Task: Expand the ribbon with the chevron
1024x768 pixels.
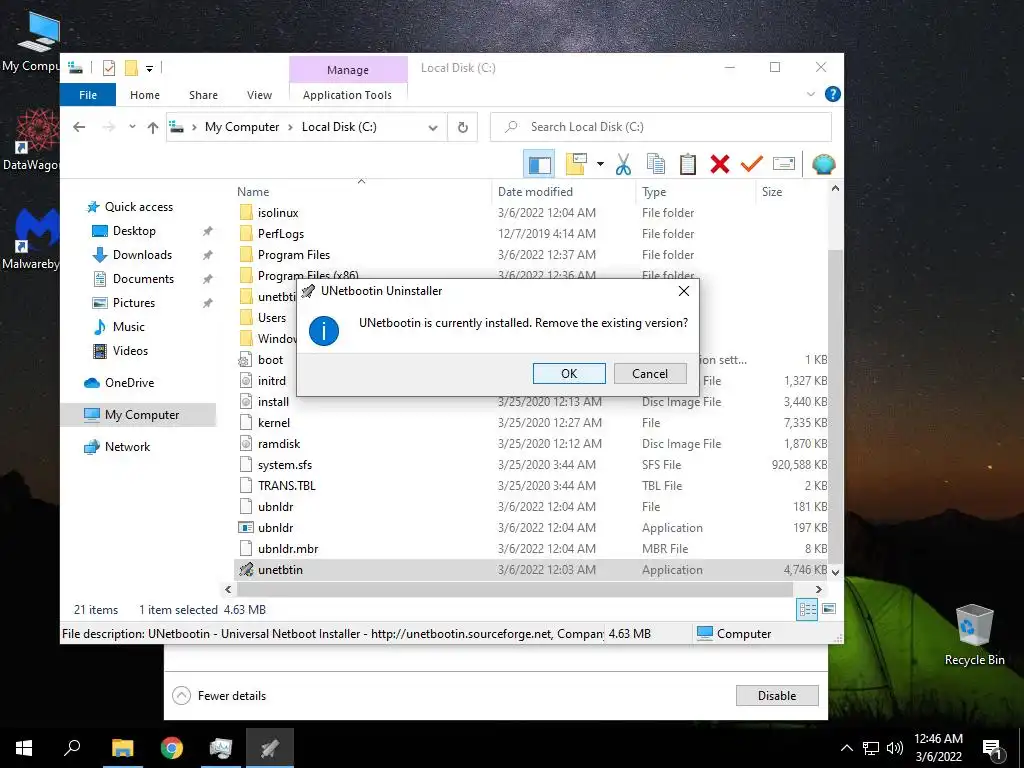Action: tap(810, 94)
